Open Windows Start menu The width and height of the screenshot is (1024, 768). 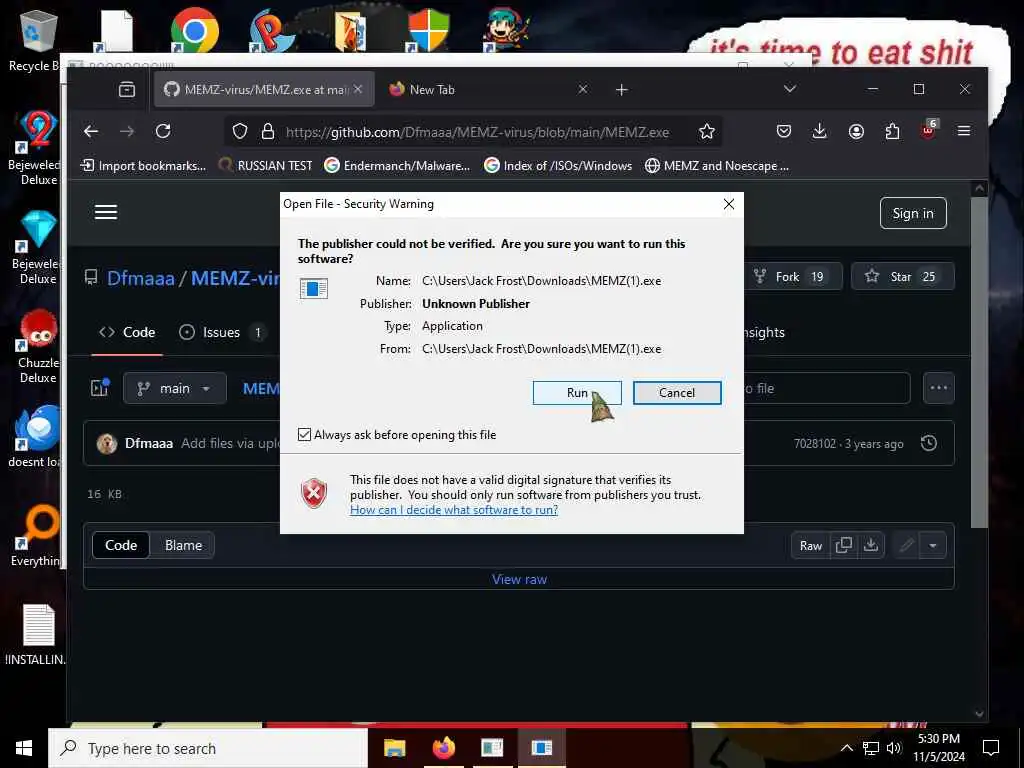(x=24, y=748)
